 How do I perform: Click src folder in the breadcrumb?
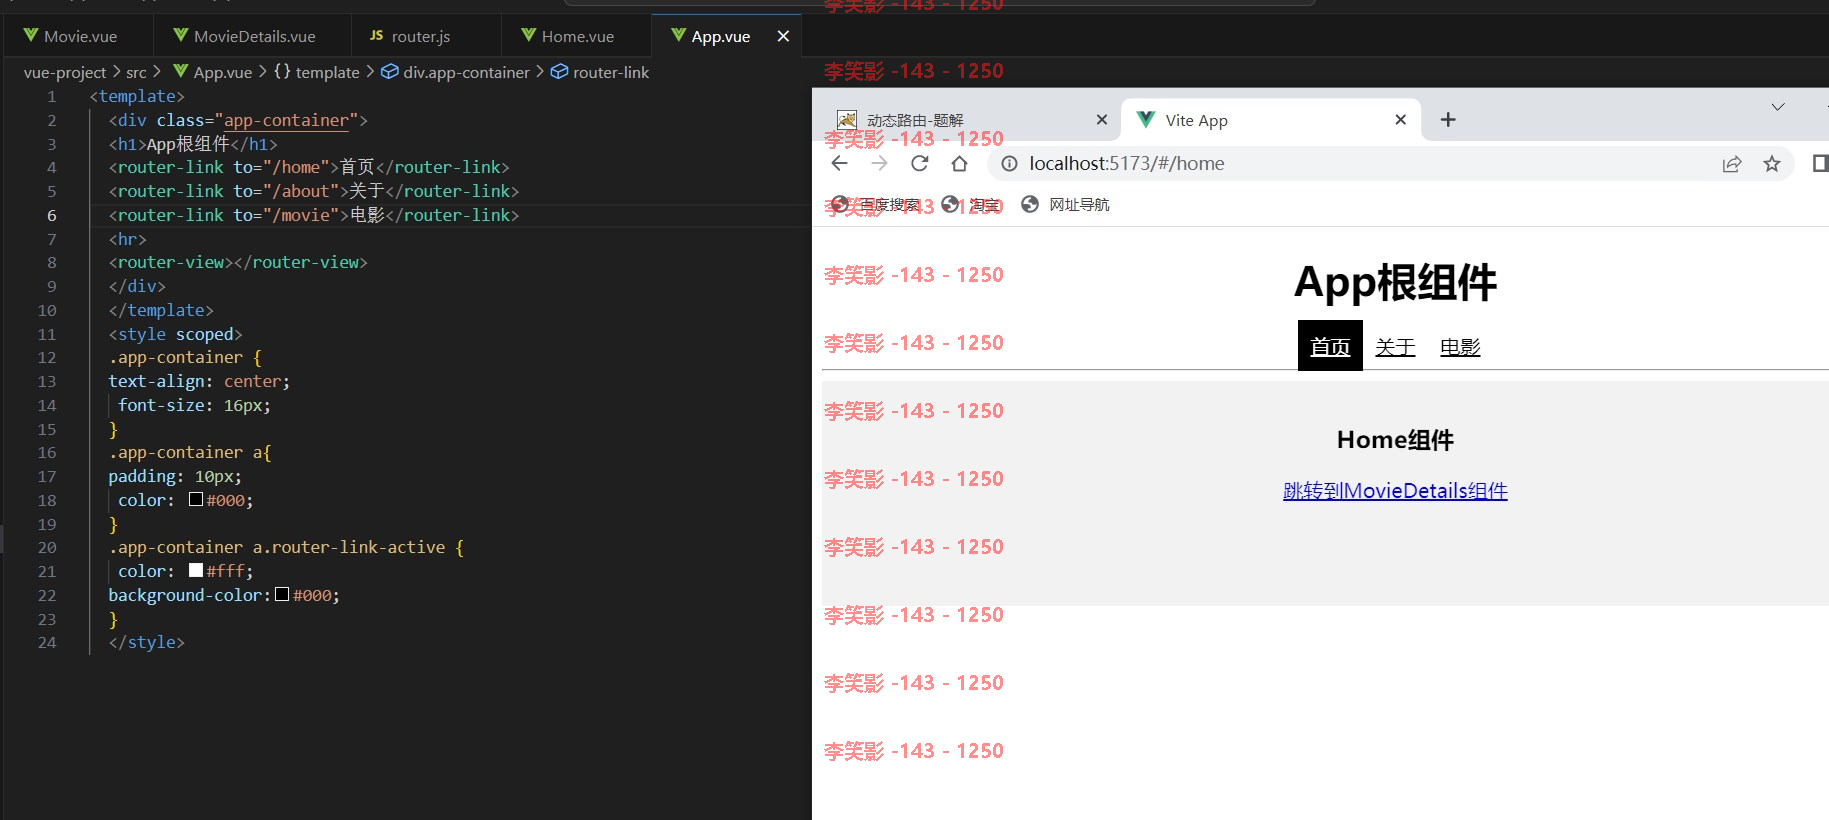[136, 72]
